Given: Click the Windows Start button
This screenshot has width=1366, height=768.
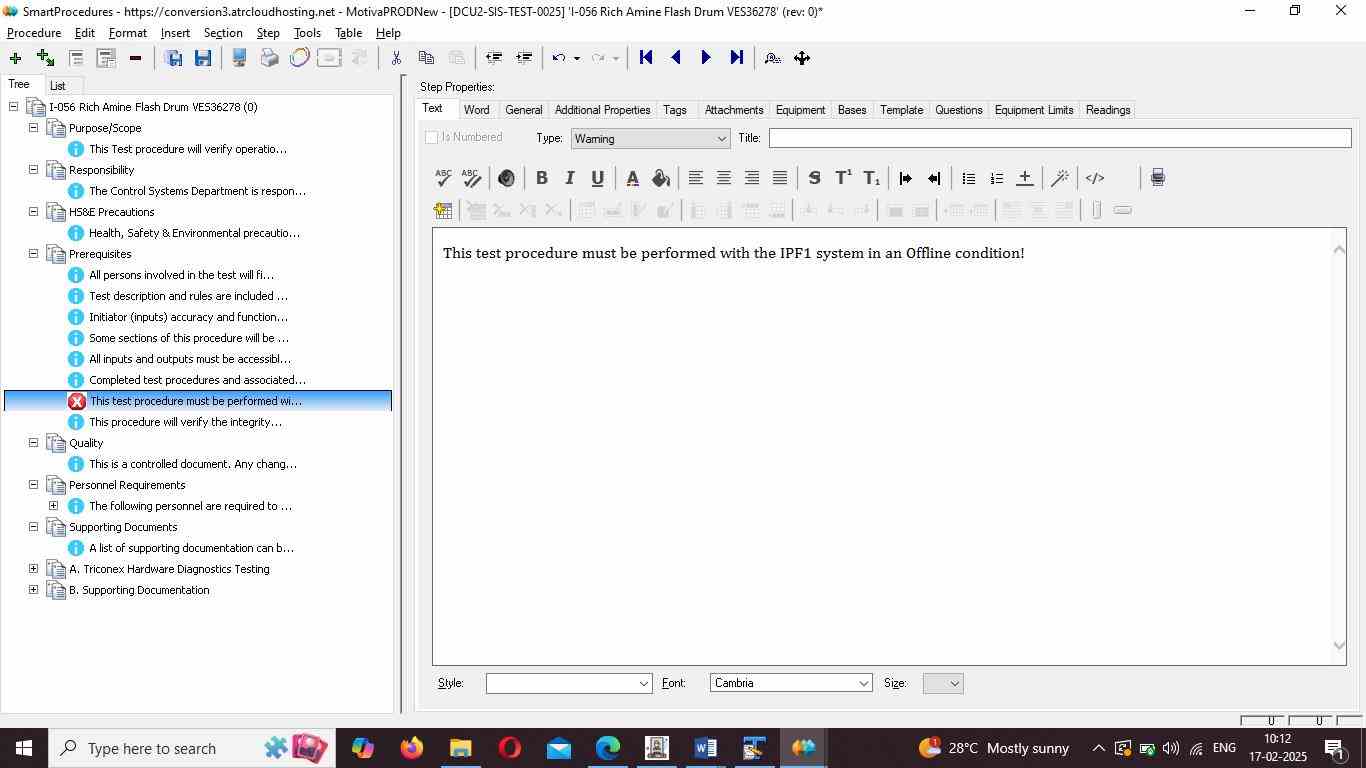Looking at the screenshot, I should [23, 748].
